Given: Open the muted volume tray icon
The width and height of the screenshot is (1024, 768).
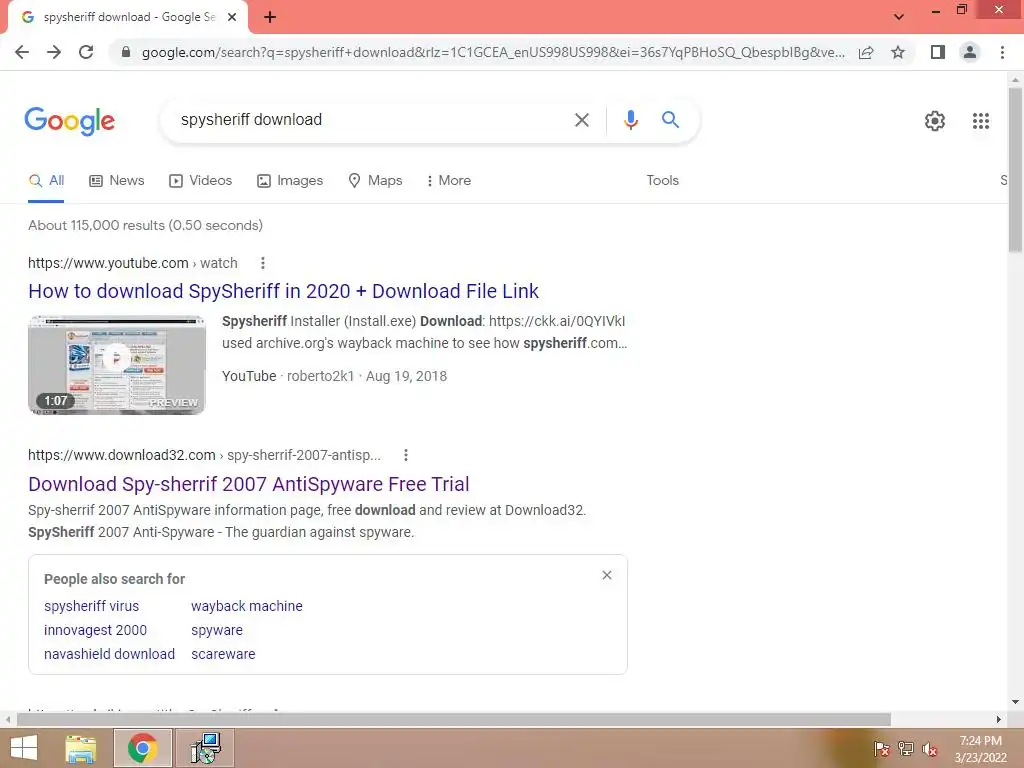Looking at the screenshot, I should [x=930, y=748].
